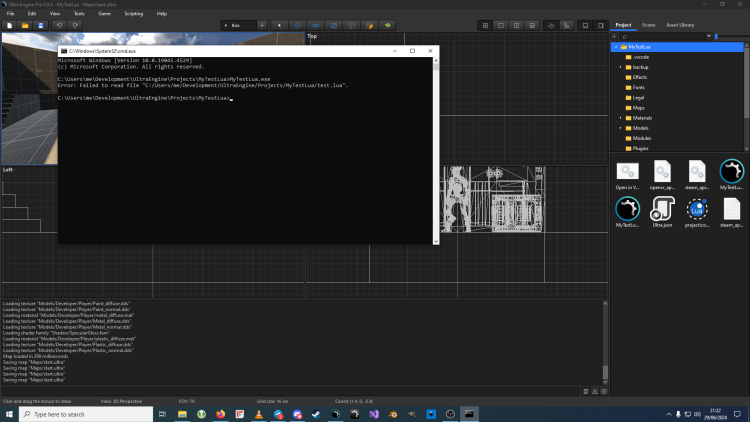Open the Help menu
This screenshot has width=750, height=422.
pos(162,14)
